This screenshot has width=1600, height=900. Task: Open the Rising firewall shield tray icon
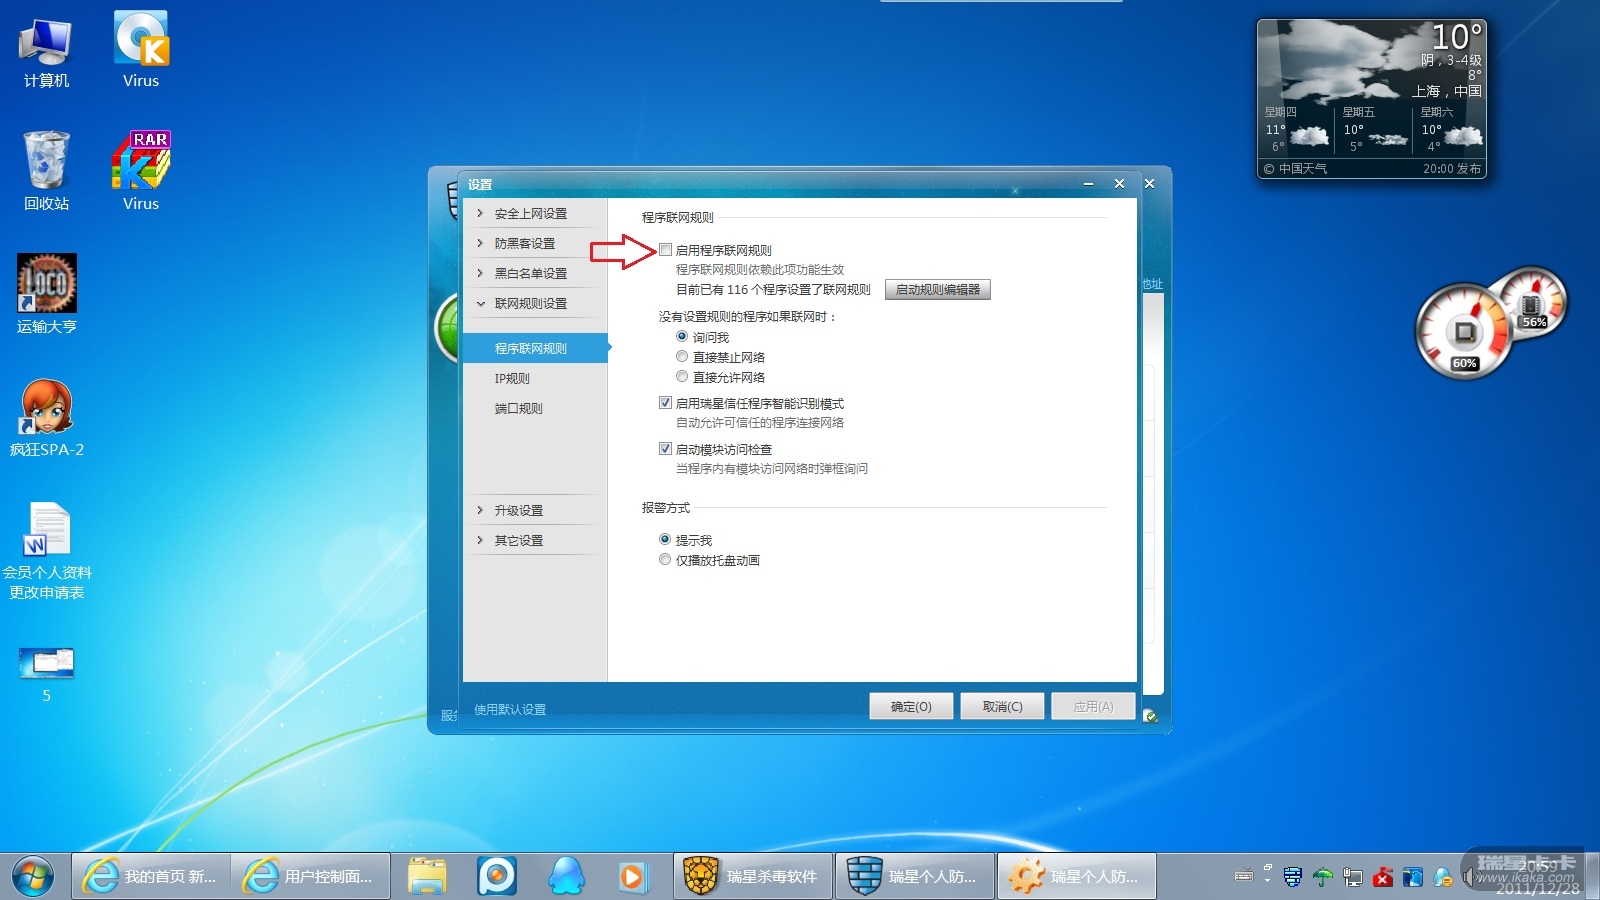tap(1293, 877)
